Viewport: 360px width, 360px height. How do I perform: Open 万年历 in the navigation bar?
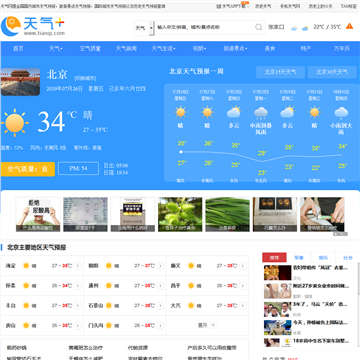[x=342, y=49]
